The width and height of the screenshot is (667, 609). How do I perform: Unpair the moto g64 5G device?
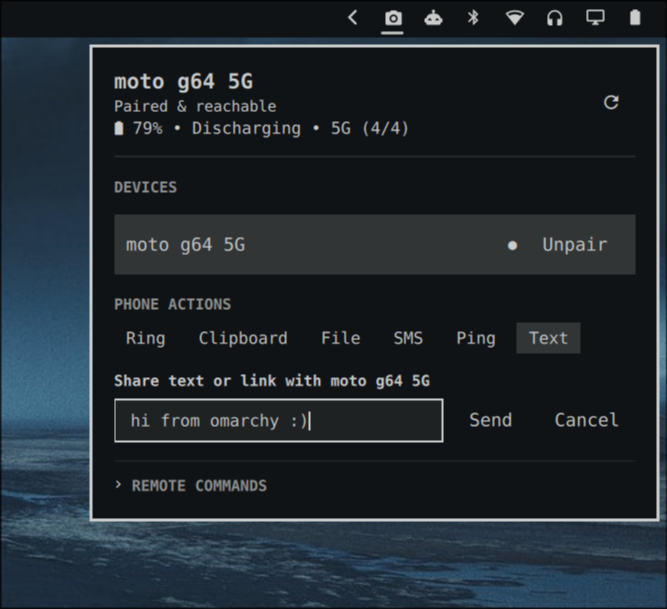tap(575, 245)
